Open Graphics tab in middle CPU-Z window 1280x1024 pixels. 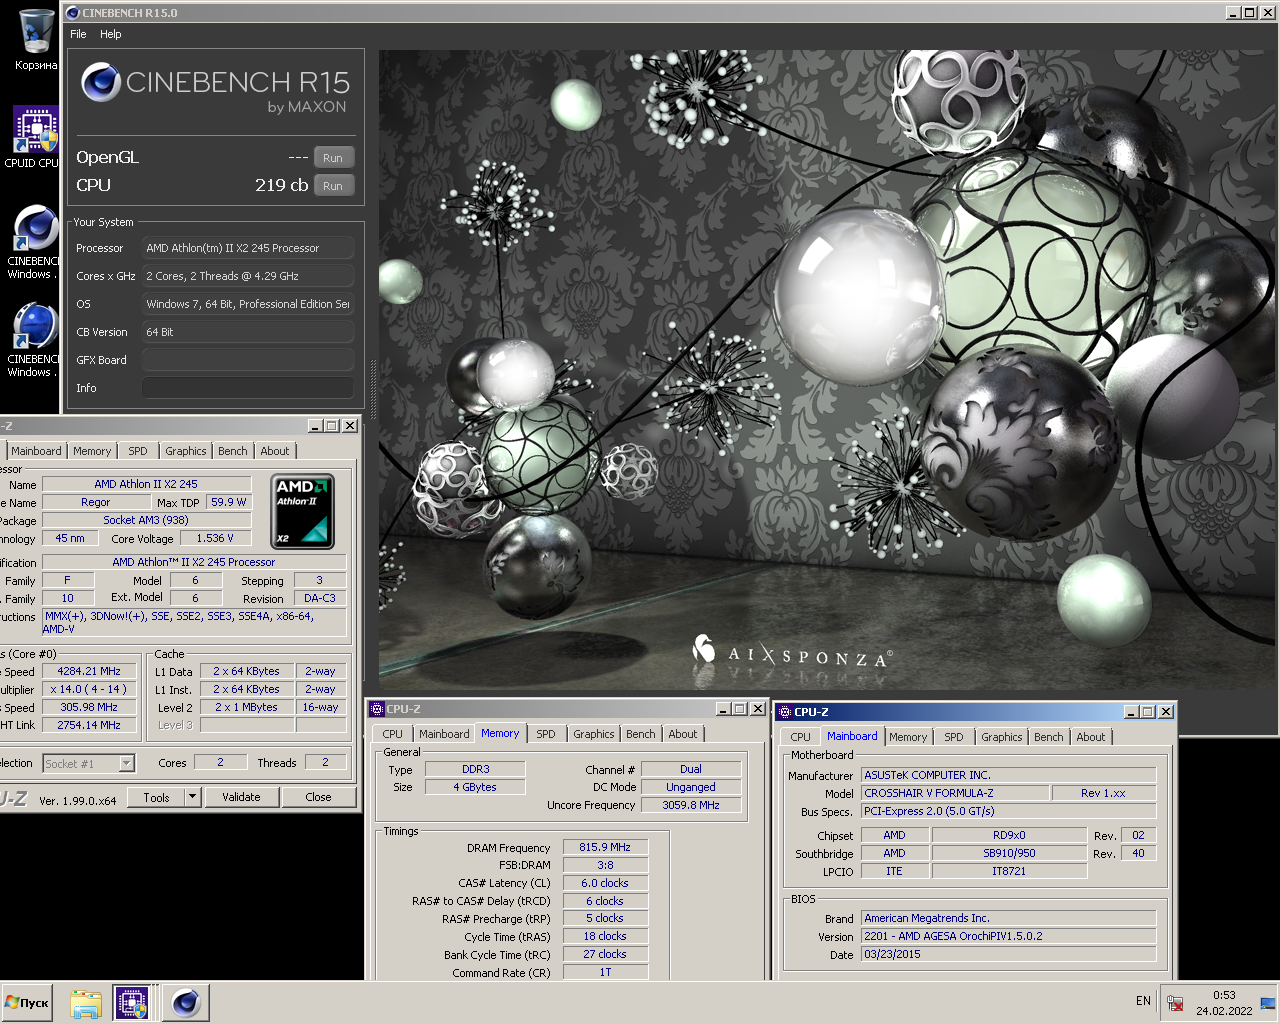[594, 734]
